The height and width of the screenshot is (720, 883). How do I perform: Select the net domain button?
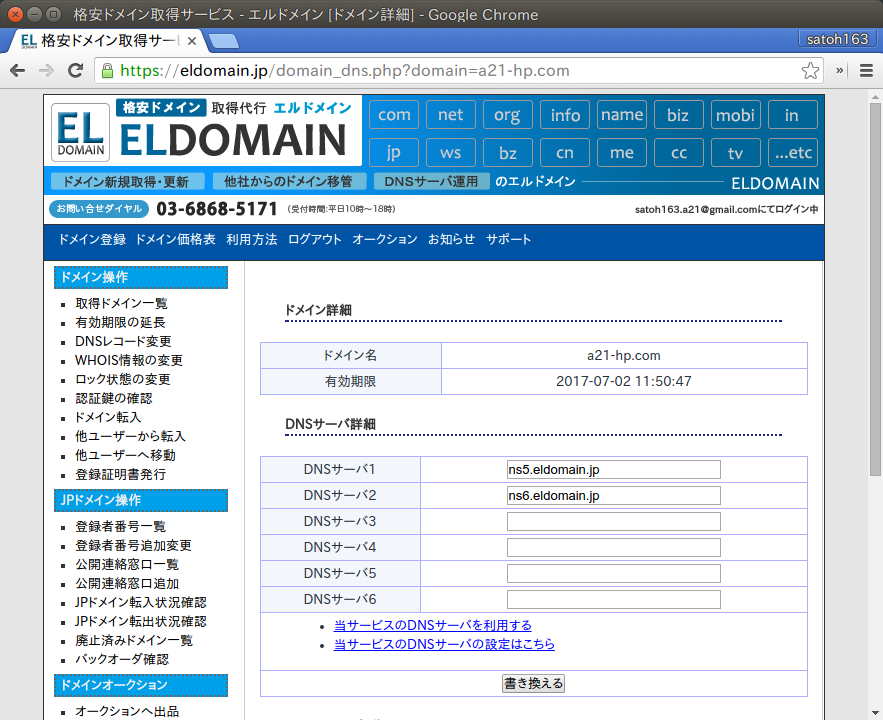click(451, 115)
